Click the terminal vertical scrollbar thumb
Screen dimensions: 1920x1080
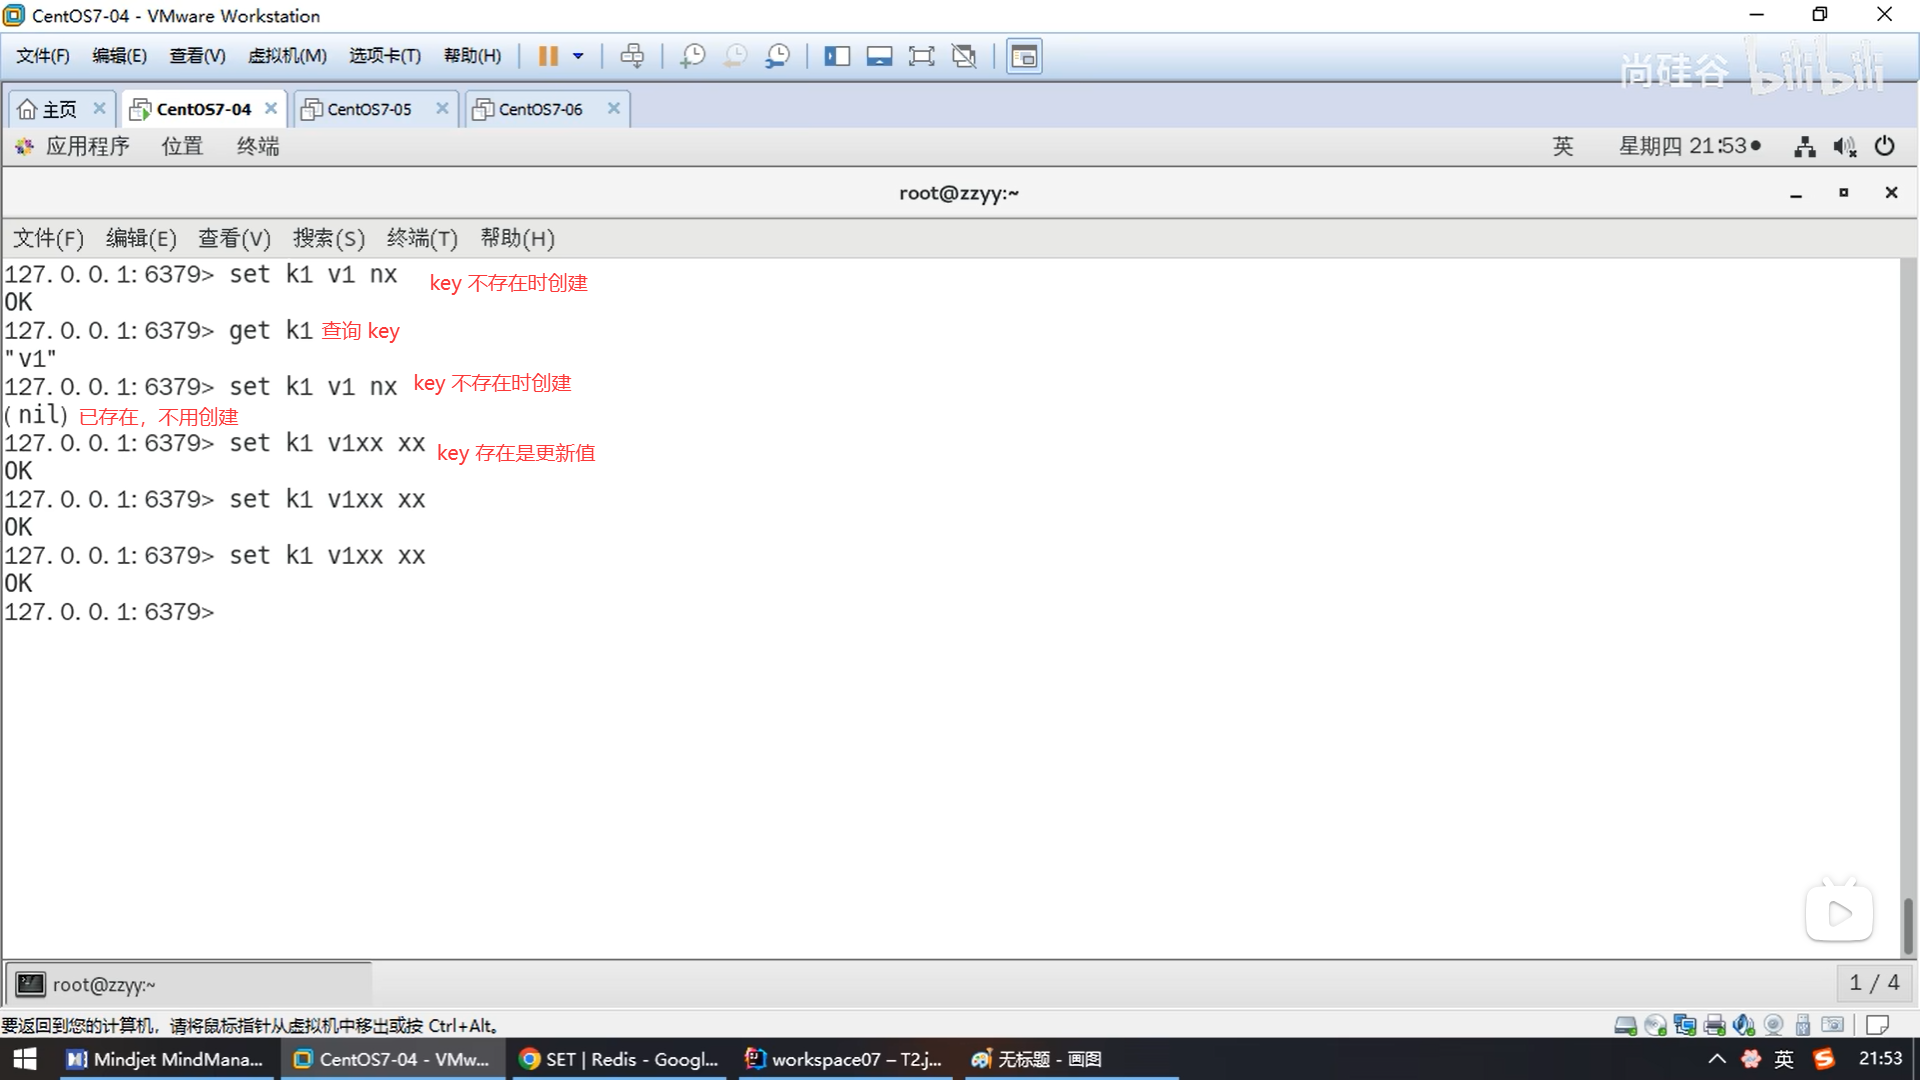coord(1907,925)
